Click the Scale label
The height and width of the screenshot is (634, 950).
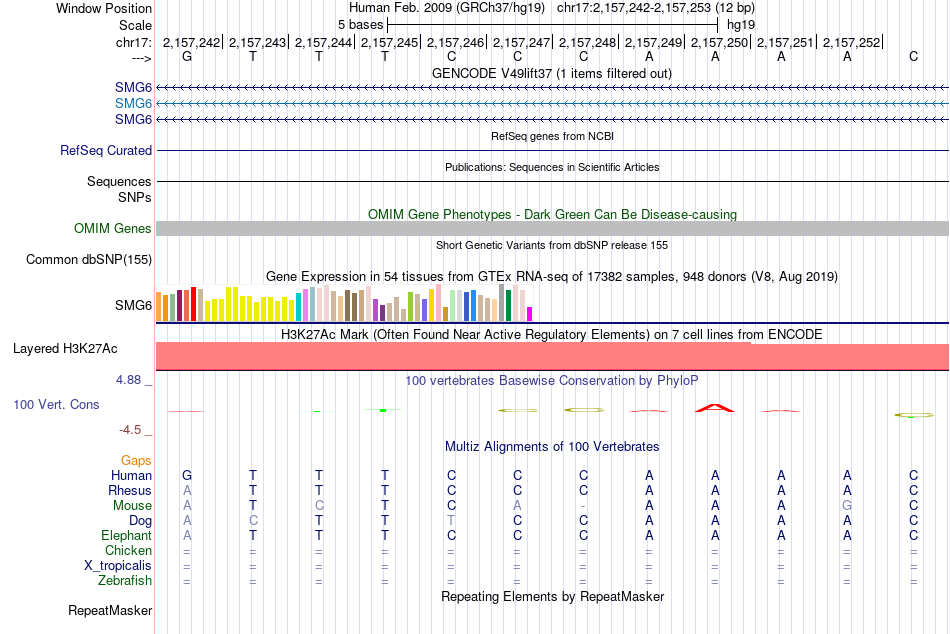click(x=135, y=25)
